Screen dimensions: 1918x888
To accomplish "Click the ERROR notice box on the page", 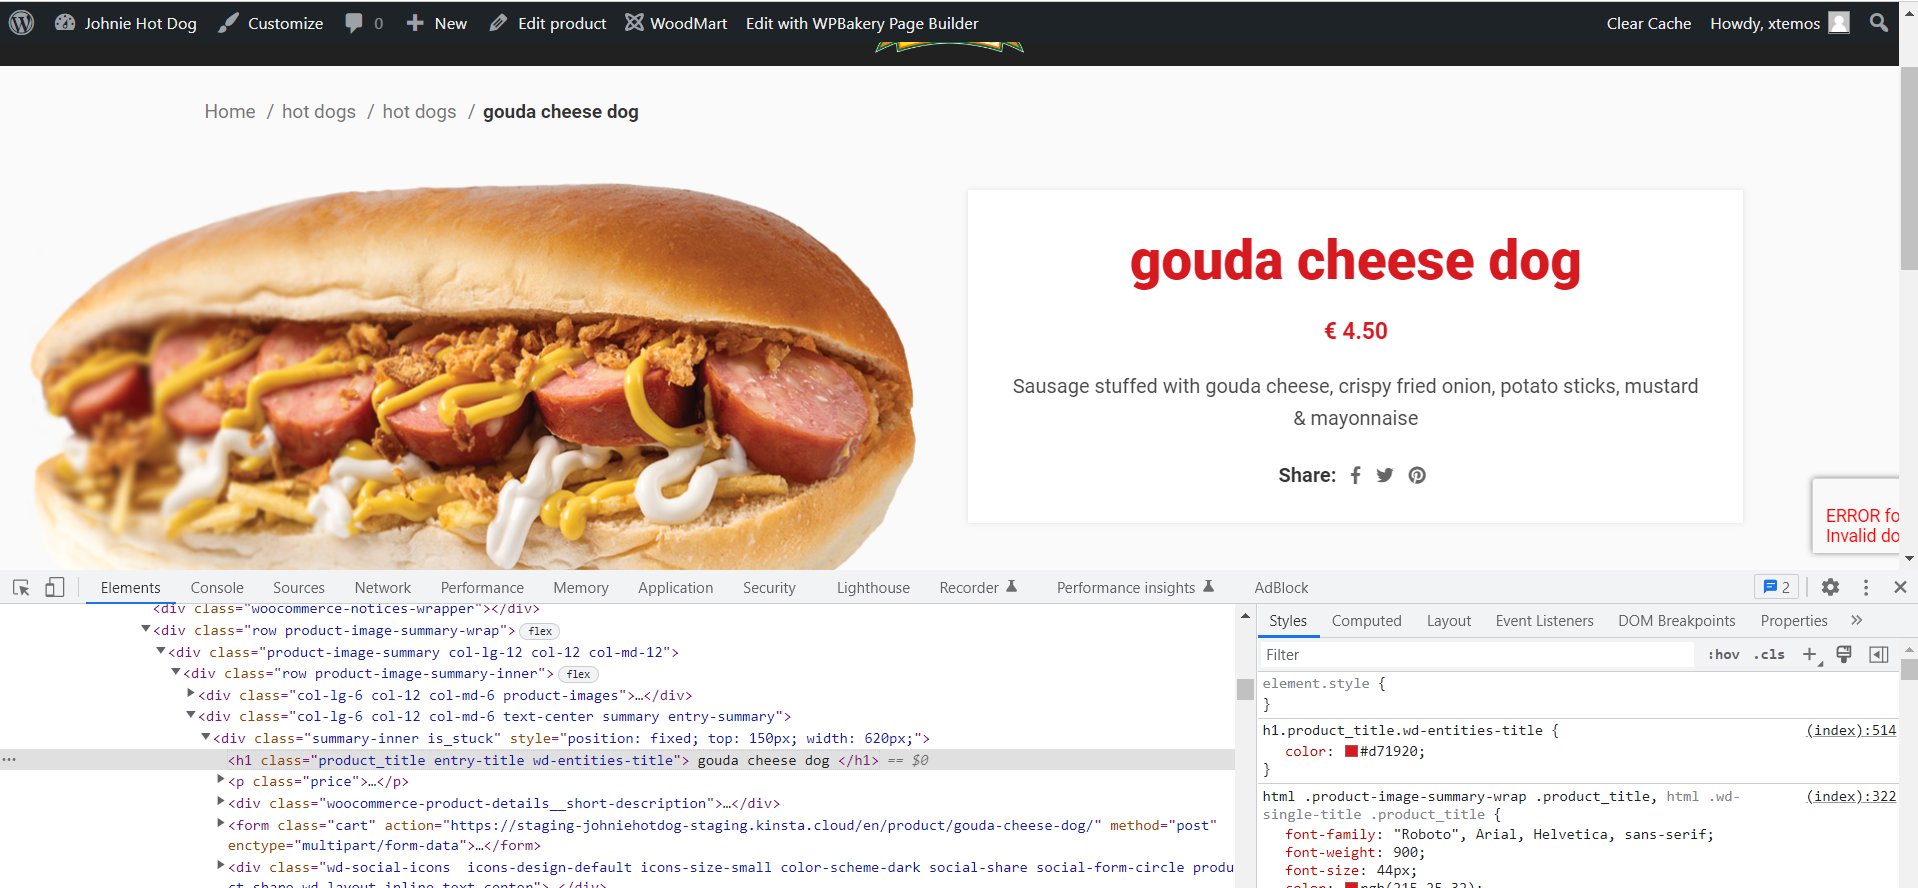I will pos(1856,516).
